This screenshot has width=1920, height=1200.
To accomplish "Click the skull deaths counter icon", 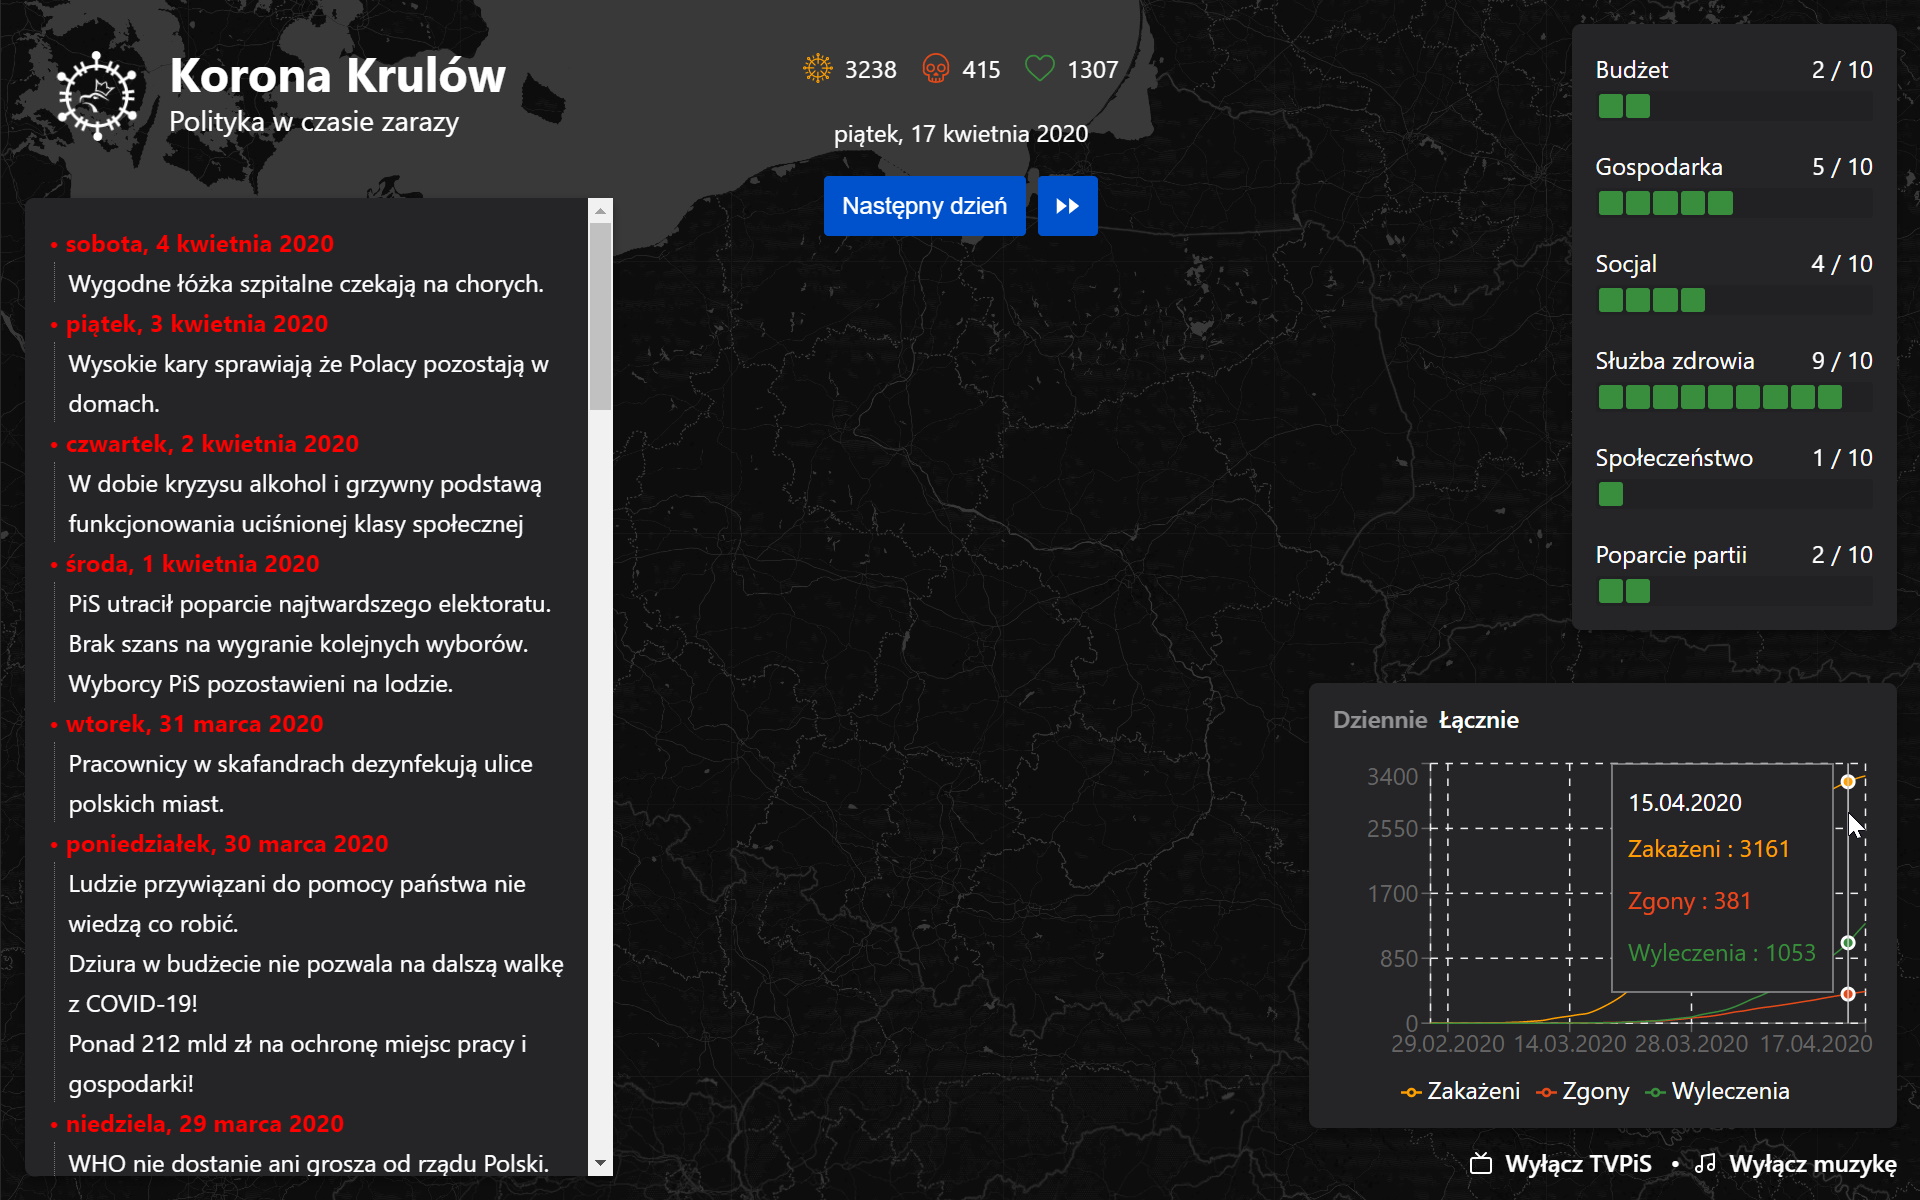I will (x=935, y=69).
